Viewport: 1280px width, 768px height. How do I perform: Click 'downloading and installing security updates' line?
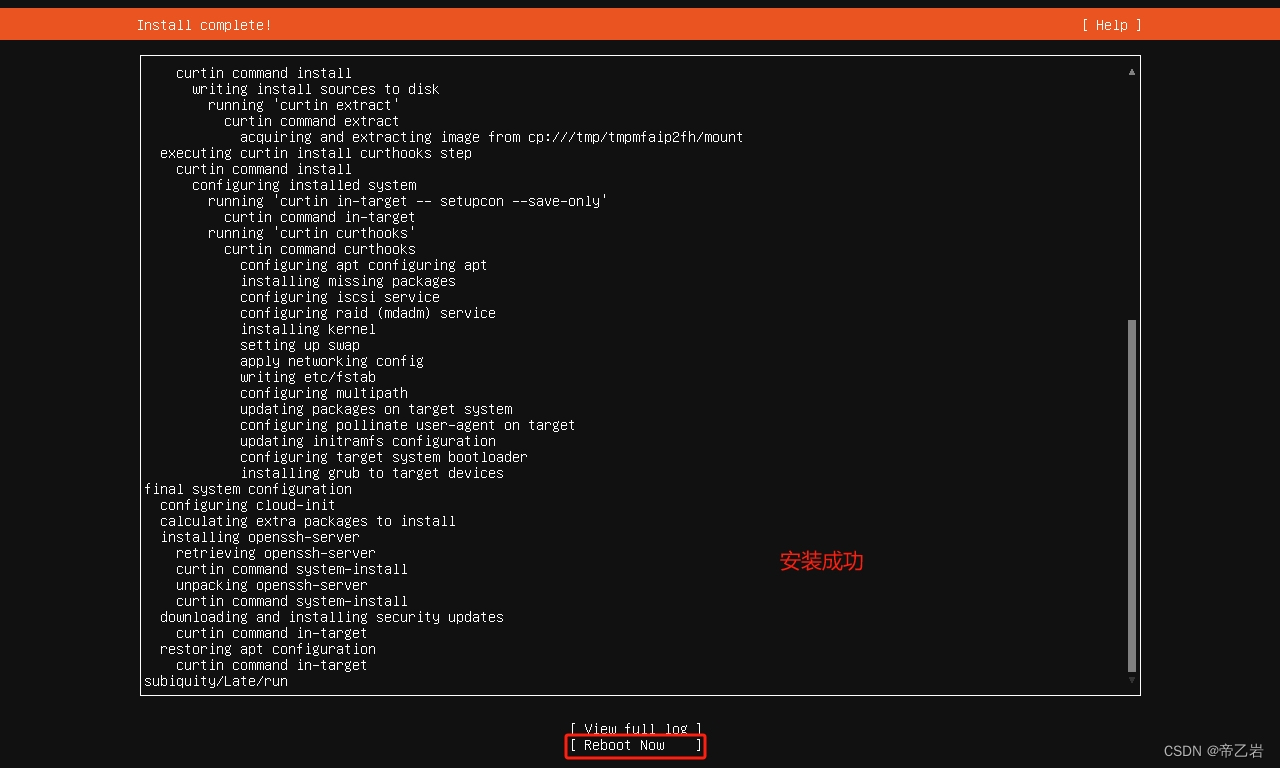pos(332,617)
